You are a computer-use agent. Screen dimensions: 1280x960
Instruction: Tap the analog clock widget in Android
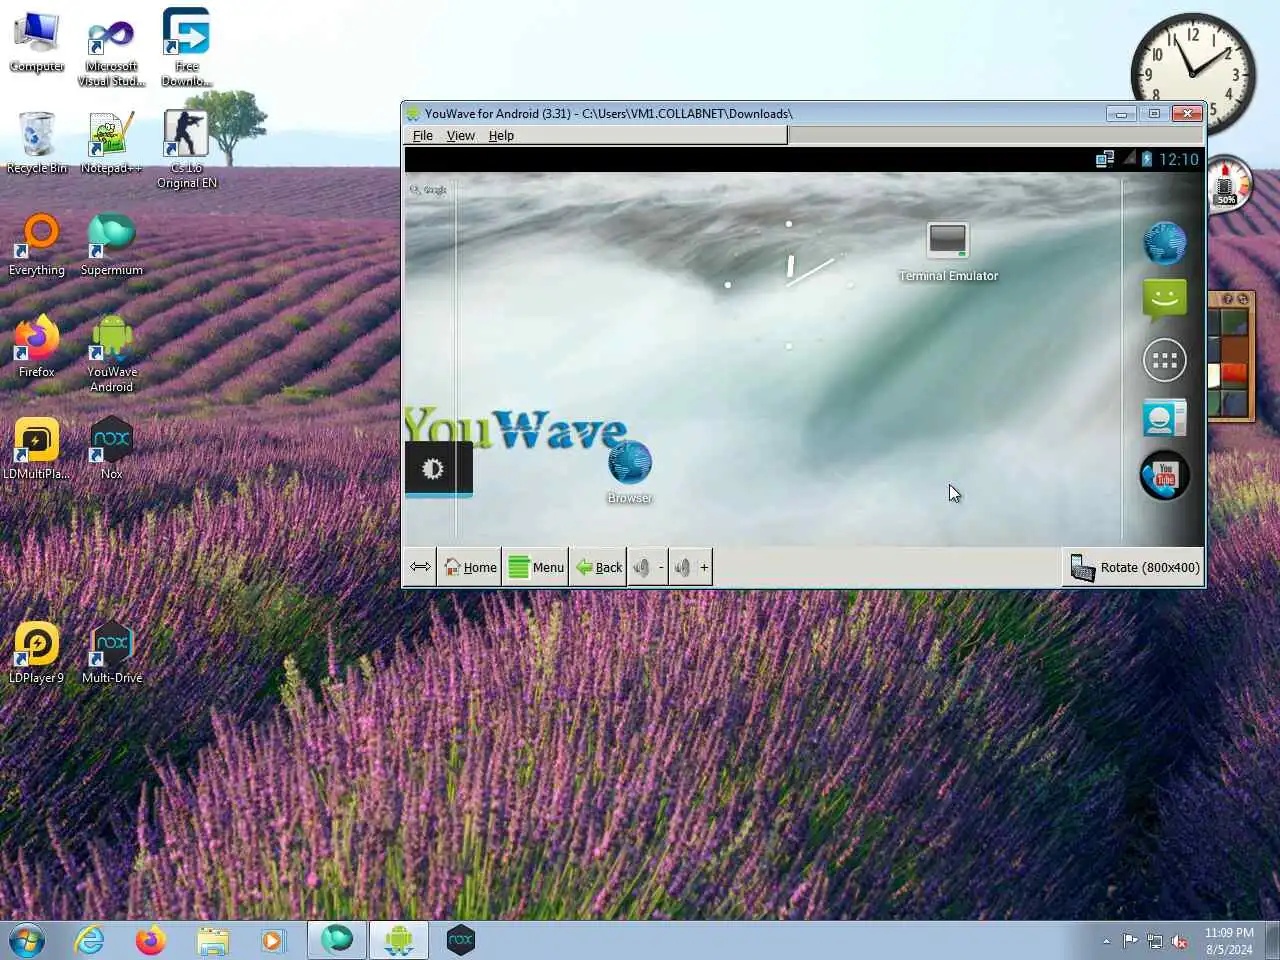[x=789, y=284]
